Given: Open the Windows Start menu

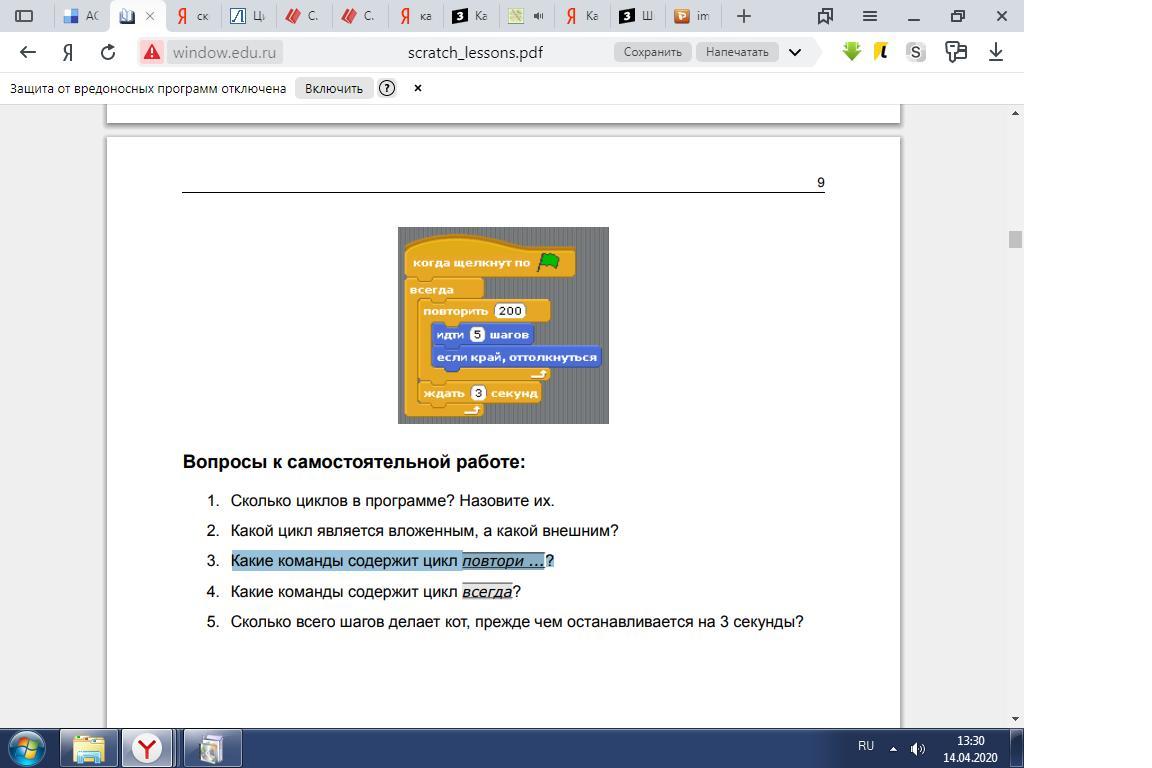Looking at the screenshot, I should tap(26, 749).
